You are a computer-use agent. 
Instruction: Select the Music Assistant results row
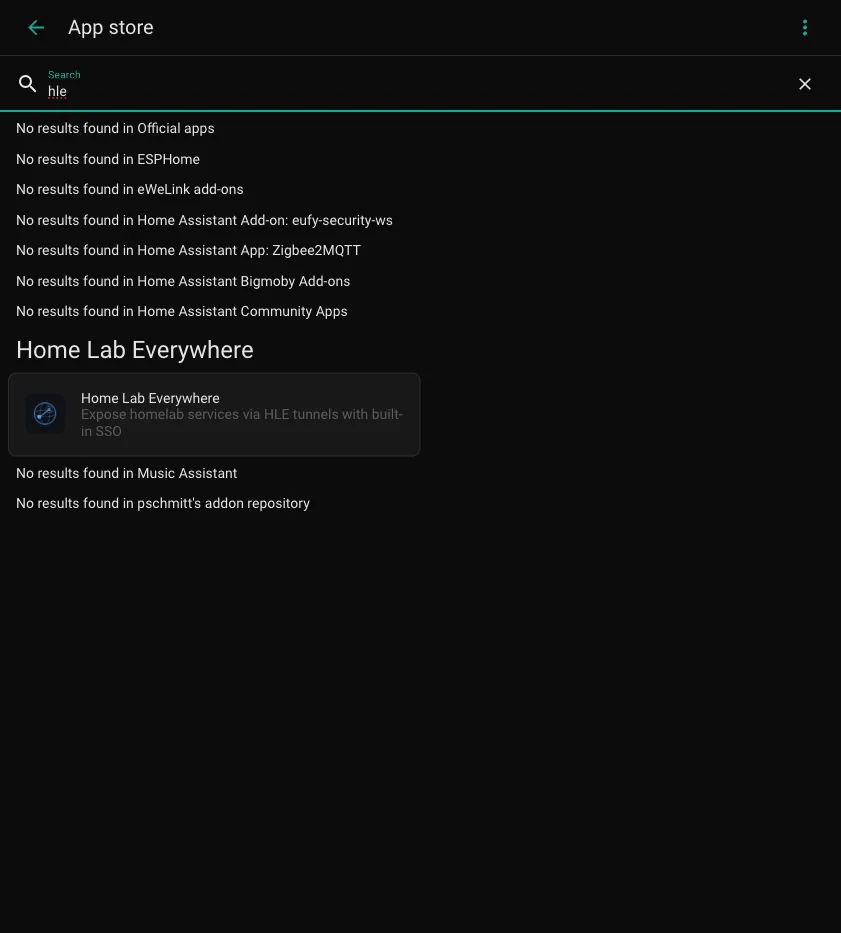pyautogui.click(x=126, y=472)
